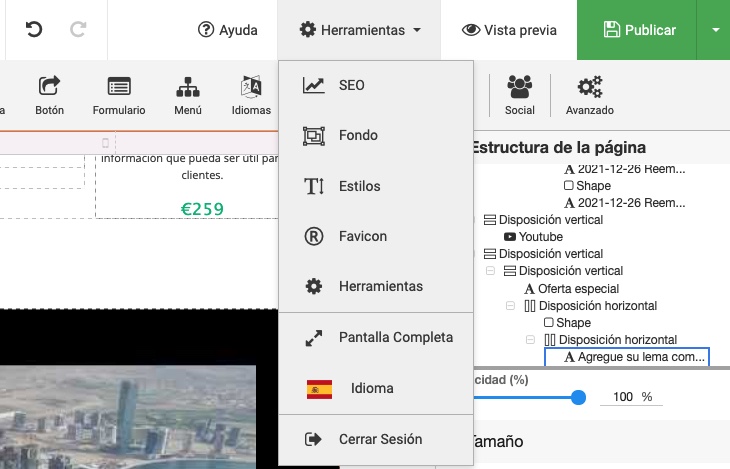730x469 pixels.
Task: Click the green Publicar button
Action: coord(640,30)
